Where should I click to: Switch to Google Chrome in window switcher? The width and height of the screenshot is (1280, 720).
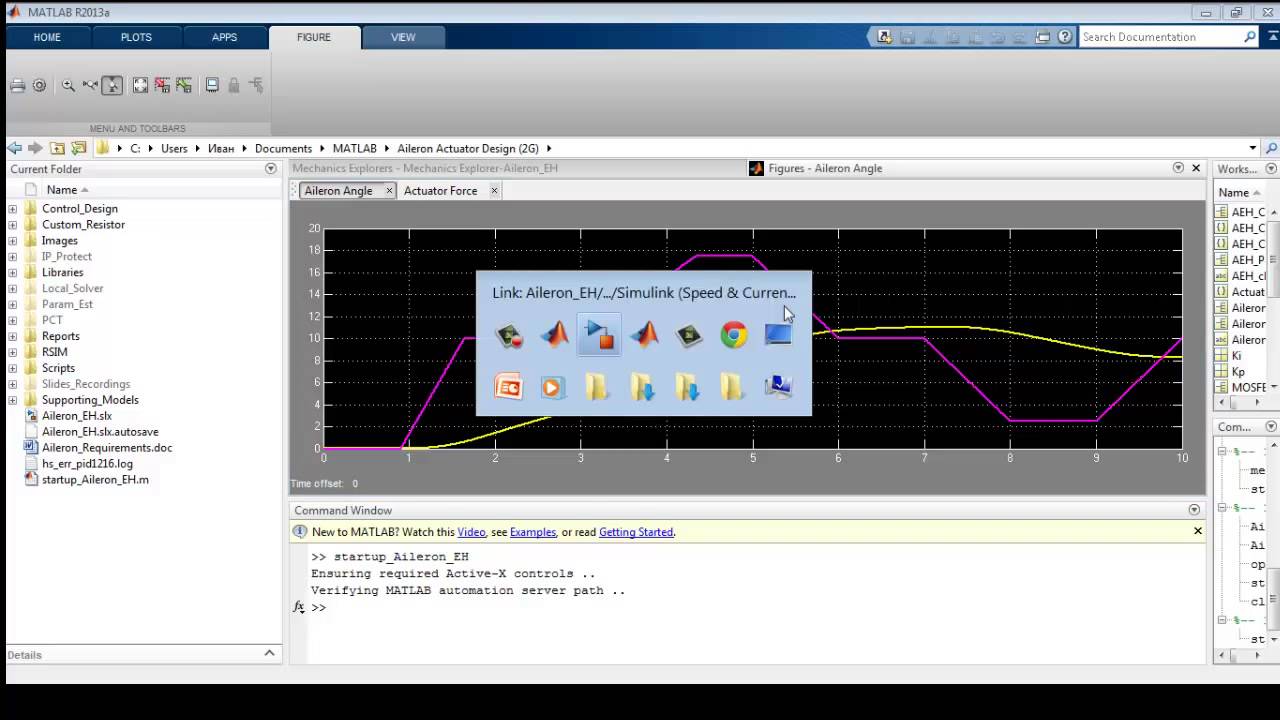coord(734,334)
